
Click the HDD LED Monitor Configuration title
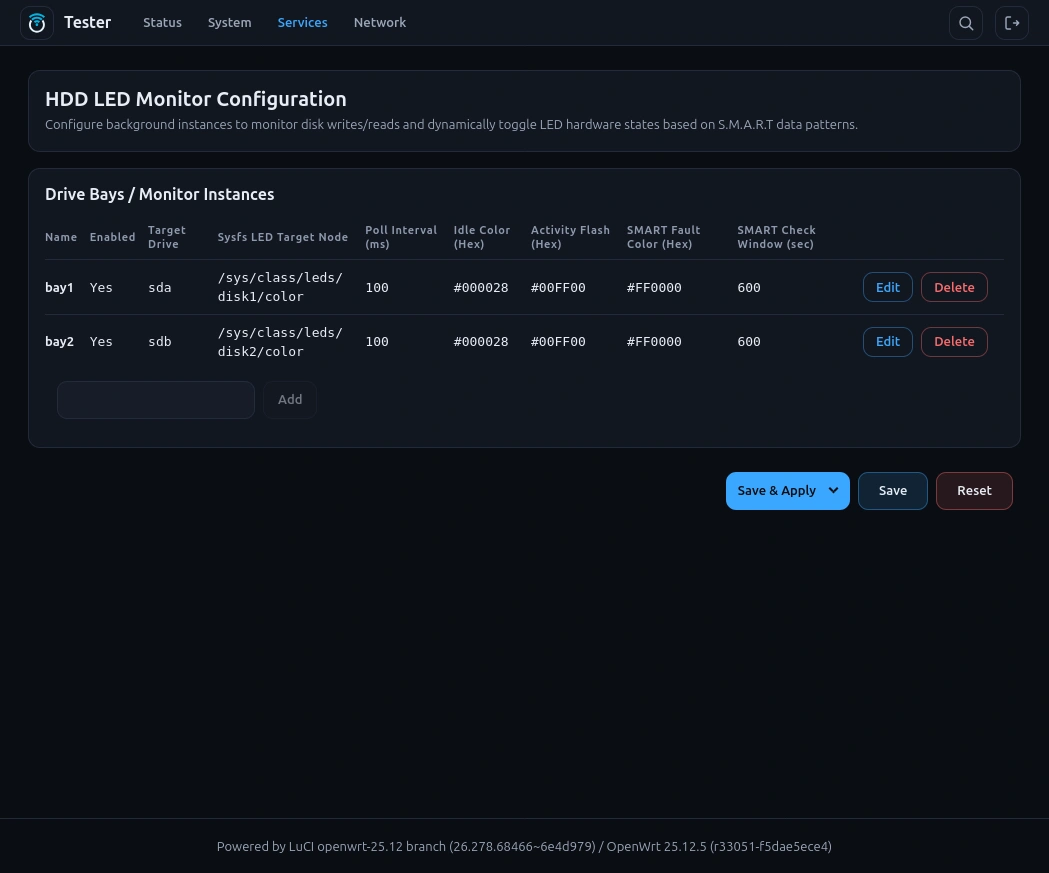[x=195, y=99]
